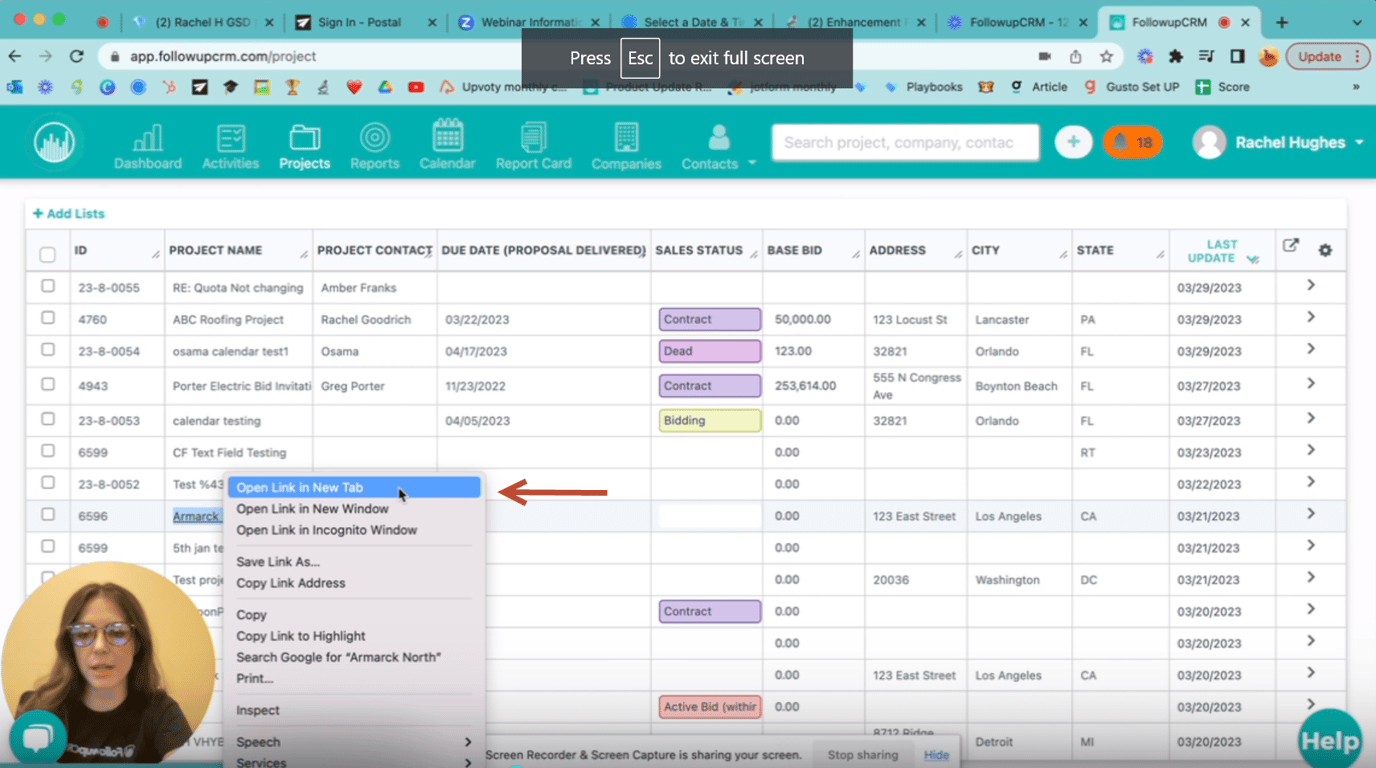
Task: Click the Dead sales status badge
Action: click(x=709, y=352)
